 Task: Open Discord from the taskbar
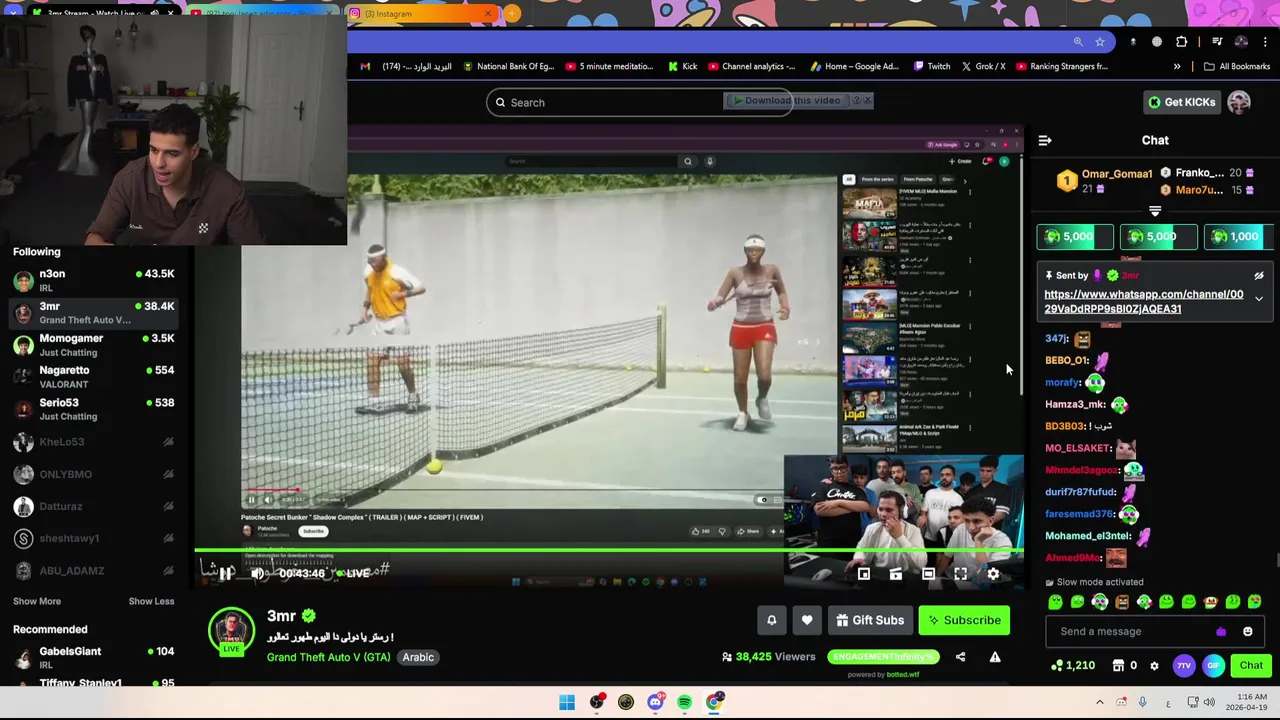[655, 702]
